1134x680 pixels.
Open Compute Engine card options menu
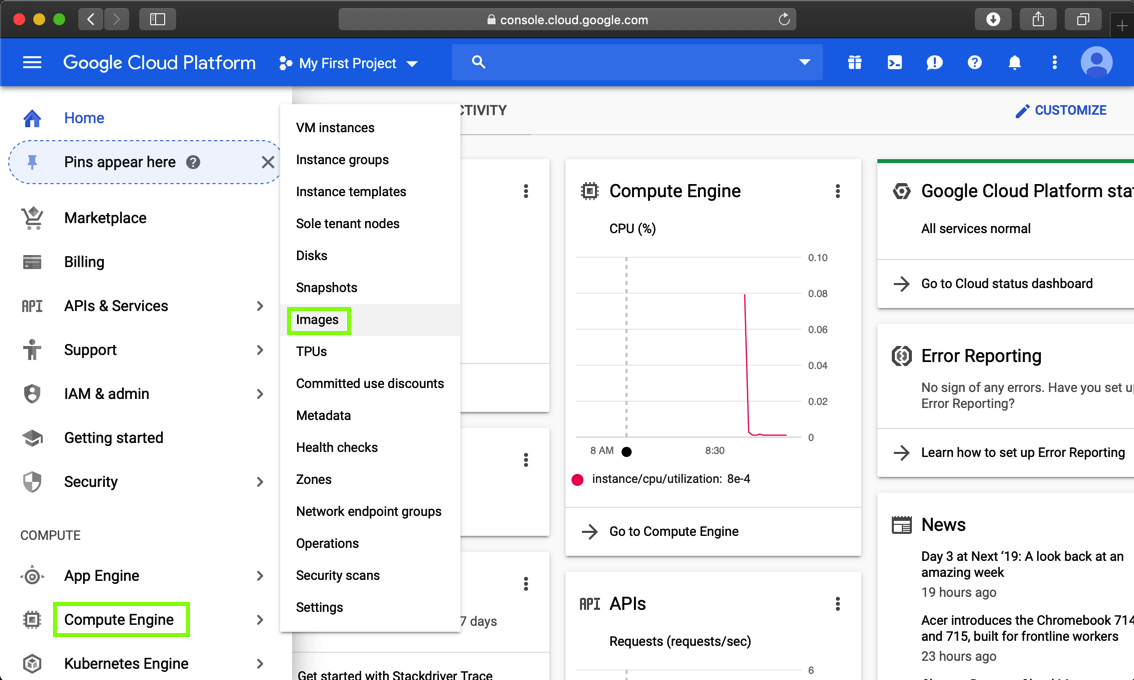[x=838, y=191]
